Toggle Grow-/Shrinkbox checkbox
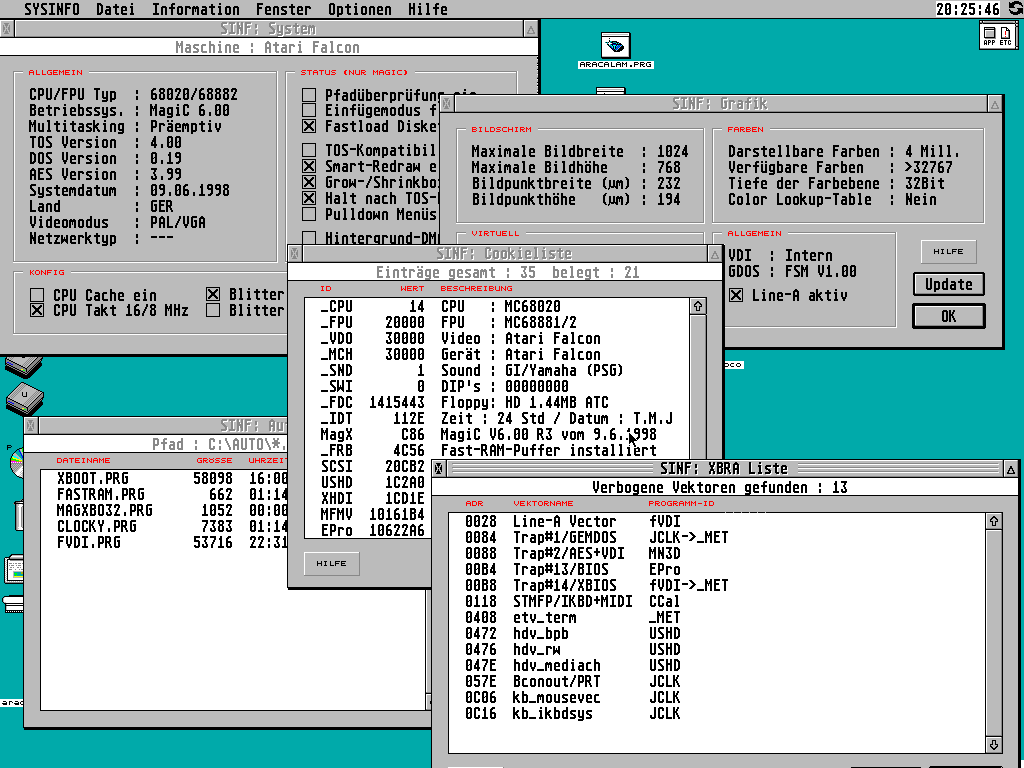 click(x=309, y=182)
